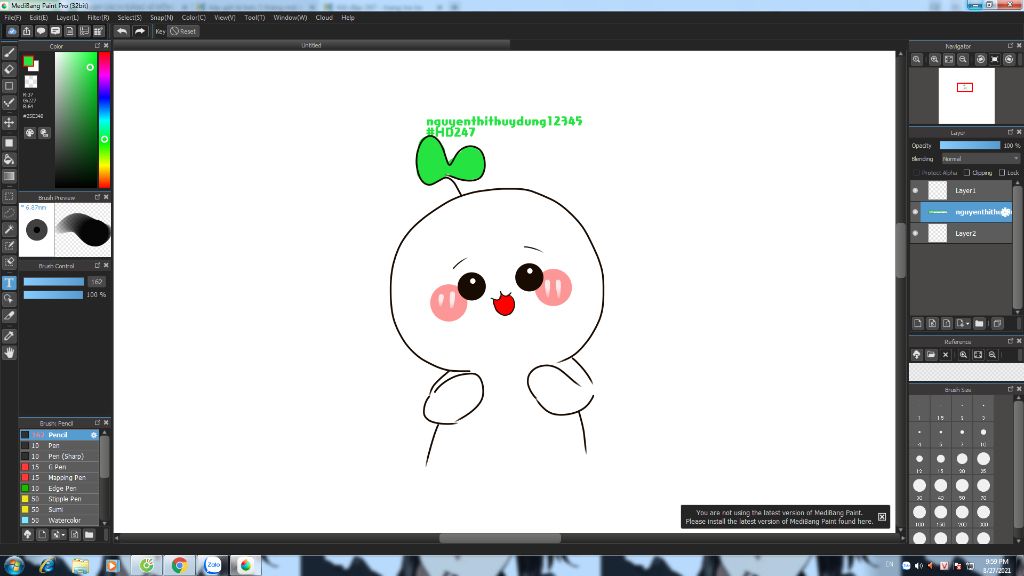
Task: Select the Watercolor brush
Action: tap(59, 520)
